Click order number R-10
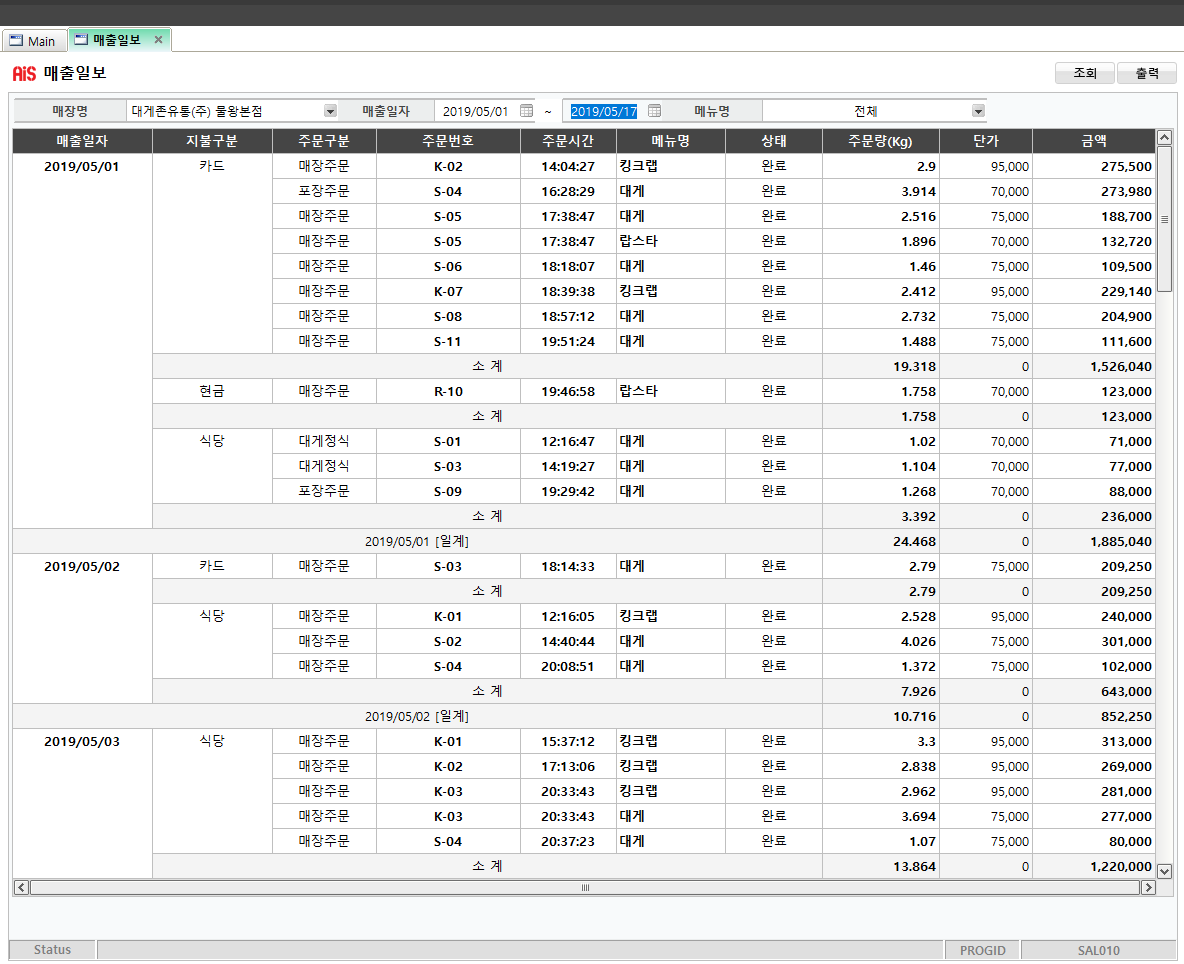This screenshot has height=964, width=1184. 448,392
